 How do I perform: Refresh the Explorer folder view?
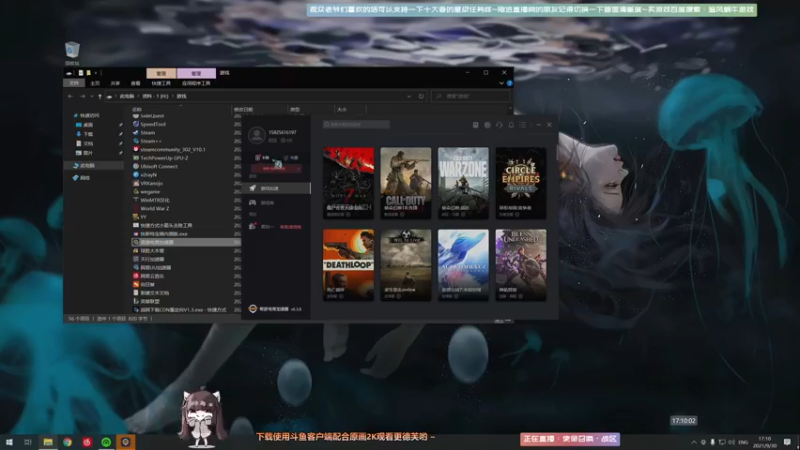click(x=421, y=96)
